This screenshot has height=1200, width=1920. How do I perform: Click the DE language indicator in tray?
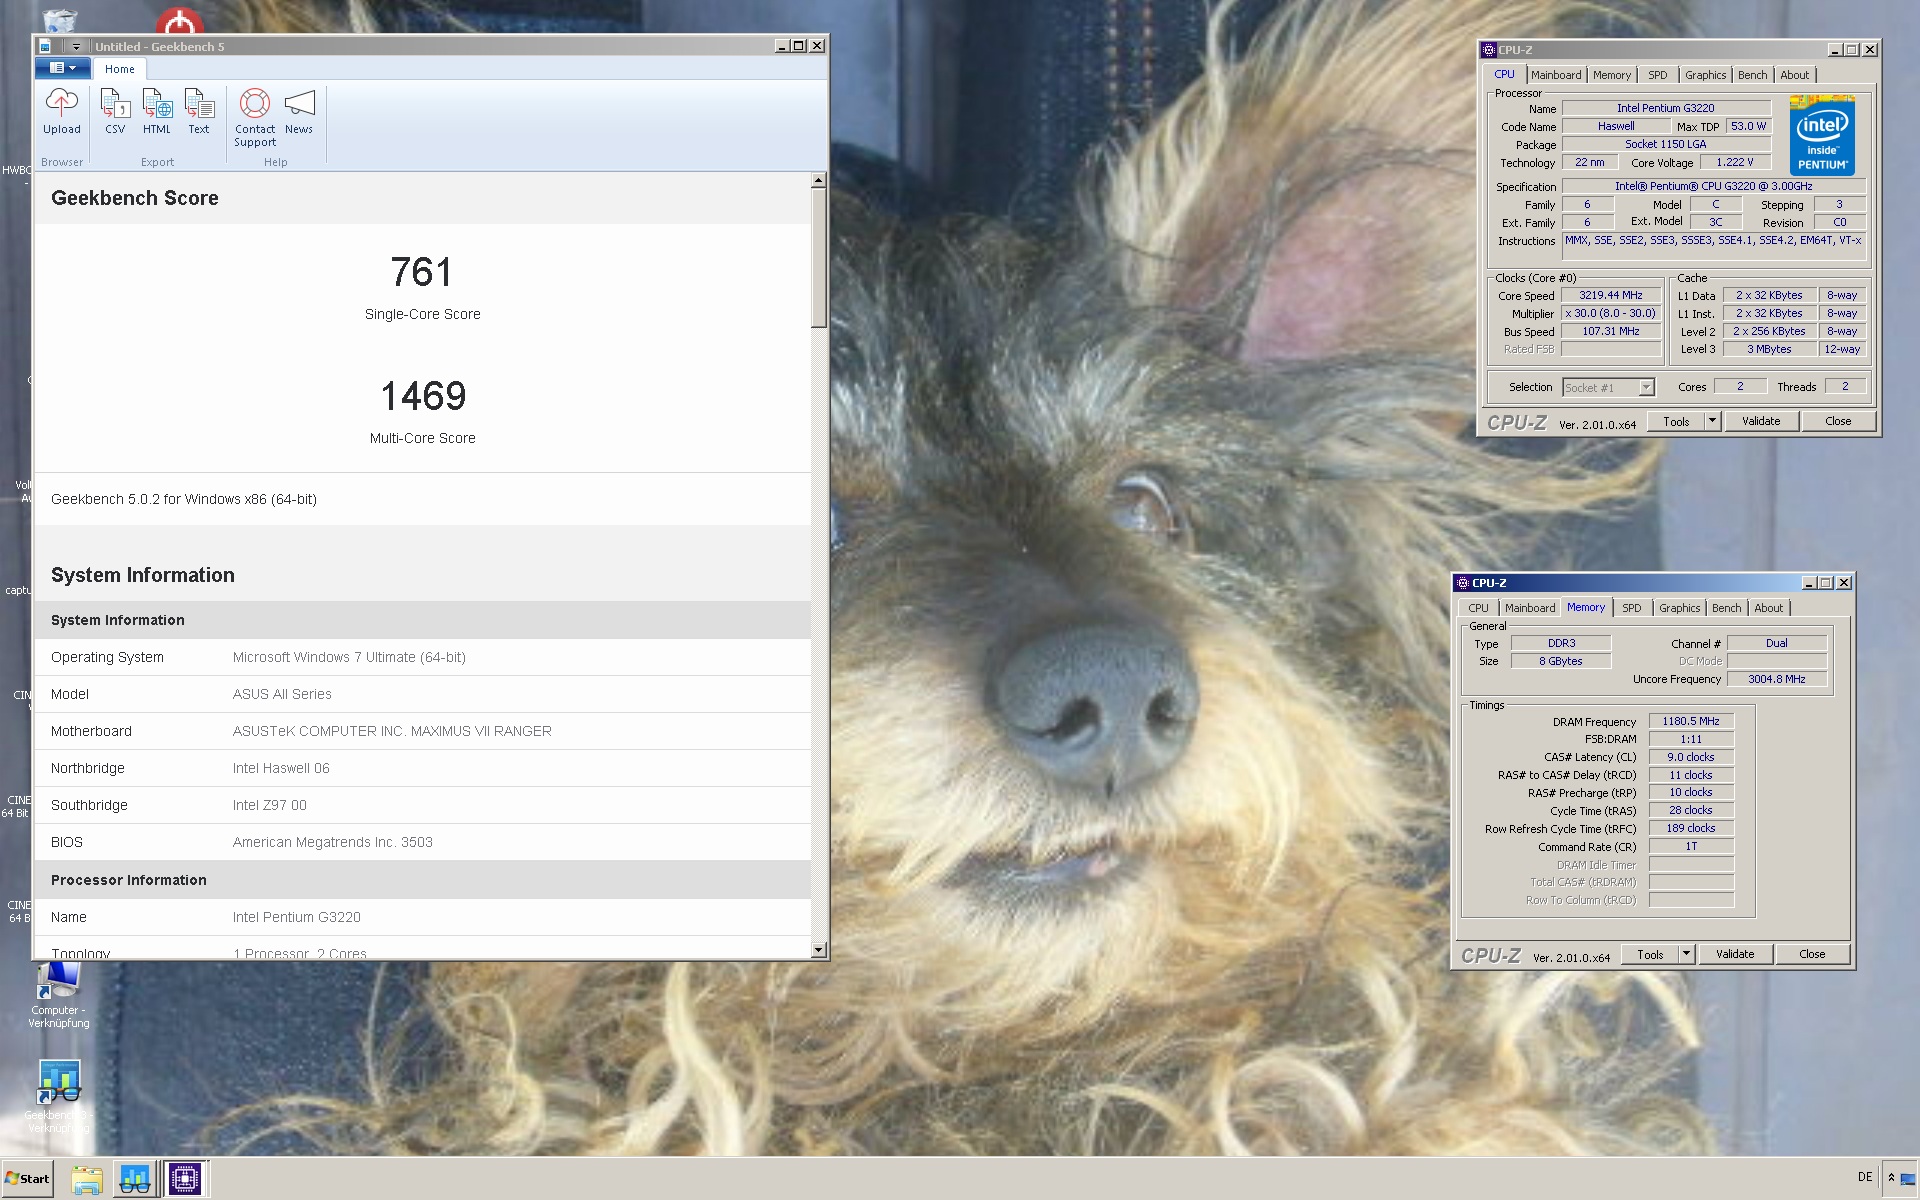click(1864, 1177)
